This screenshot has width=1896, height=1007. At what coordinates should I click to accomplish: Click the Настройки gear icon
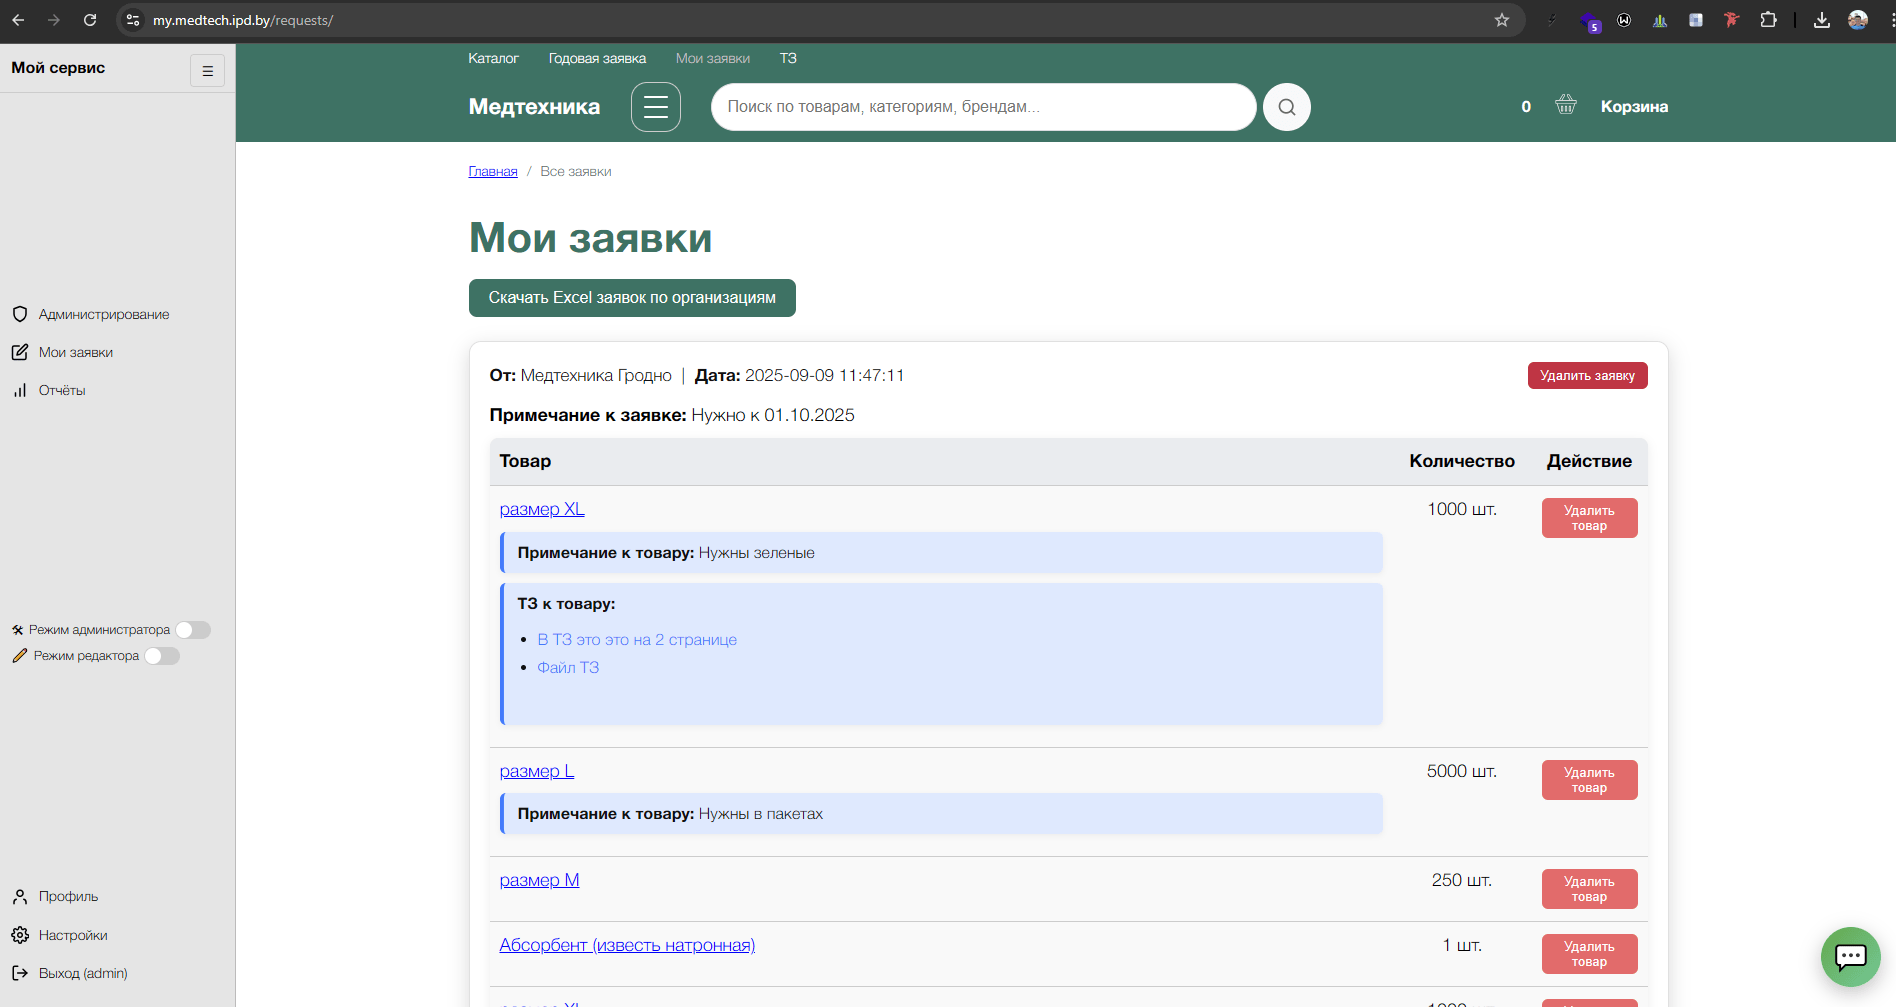(x=20, y=935)
